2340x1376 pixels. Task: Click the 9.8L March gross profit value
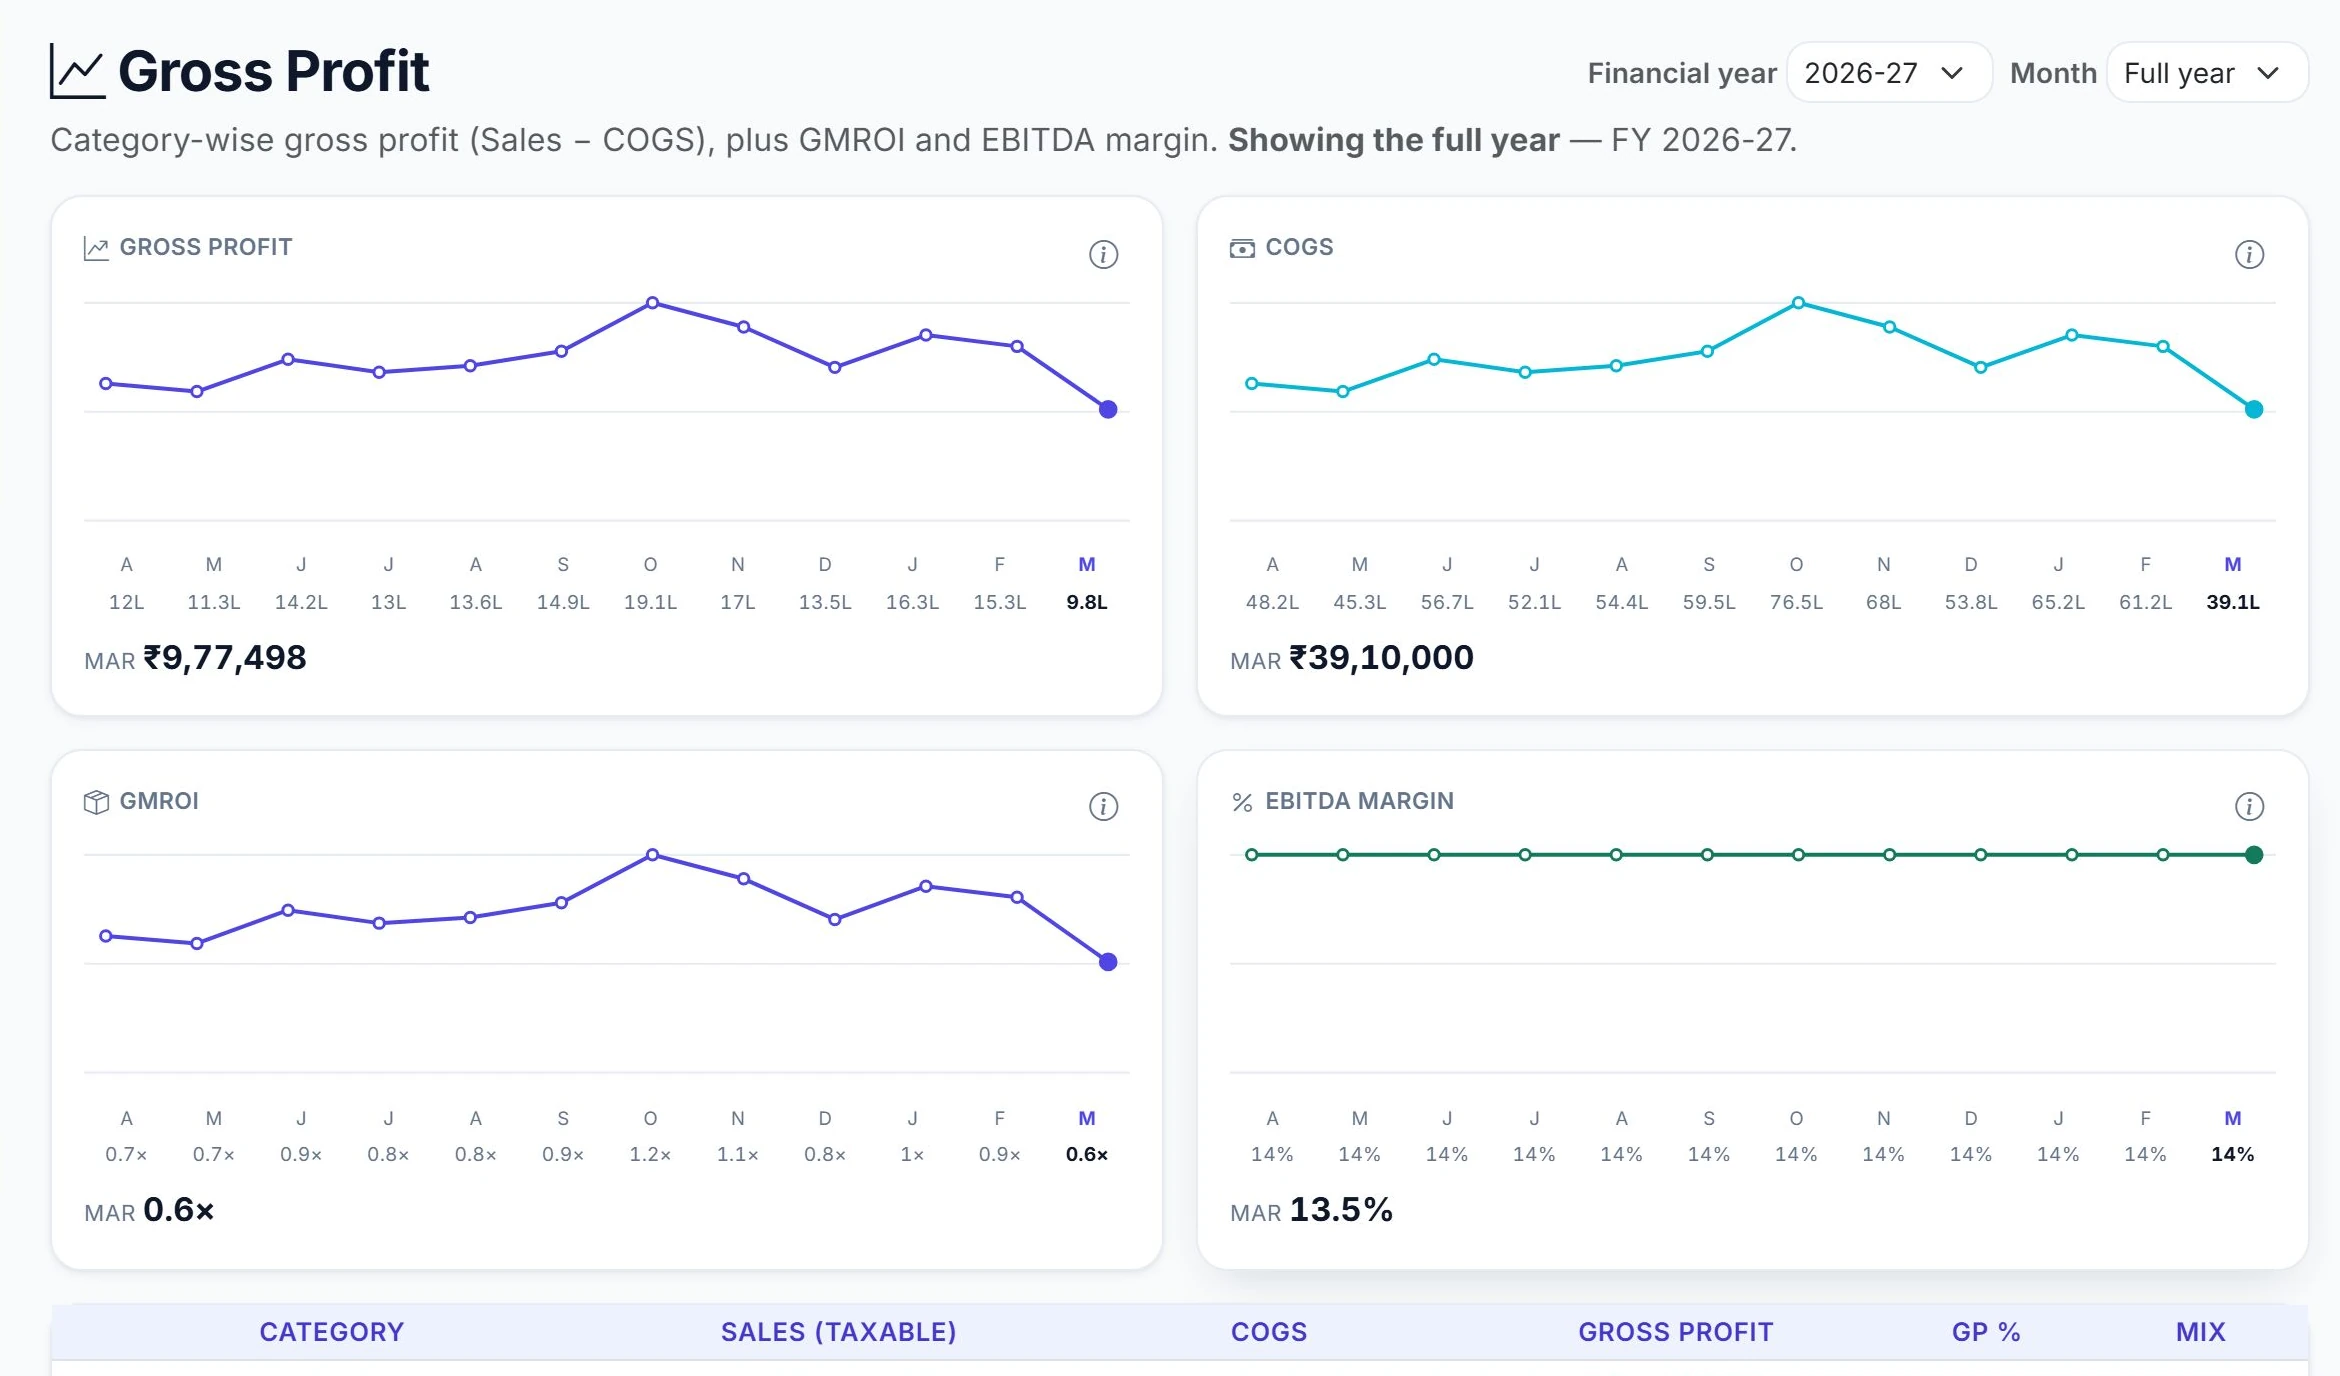[1087, 602]
